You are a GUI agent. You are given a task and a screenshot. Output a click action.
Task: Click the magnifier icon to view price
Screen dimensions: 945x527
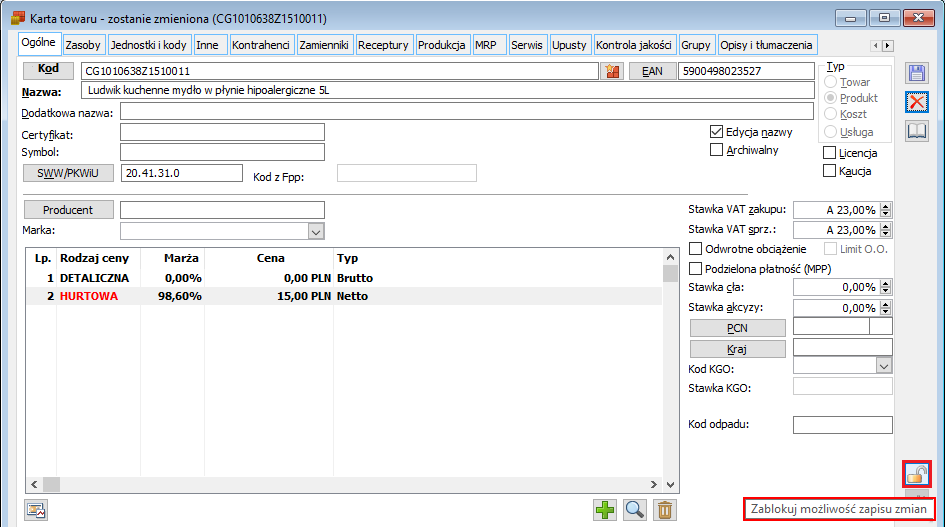(x=635, y=510)
